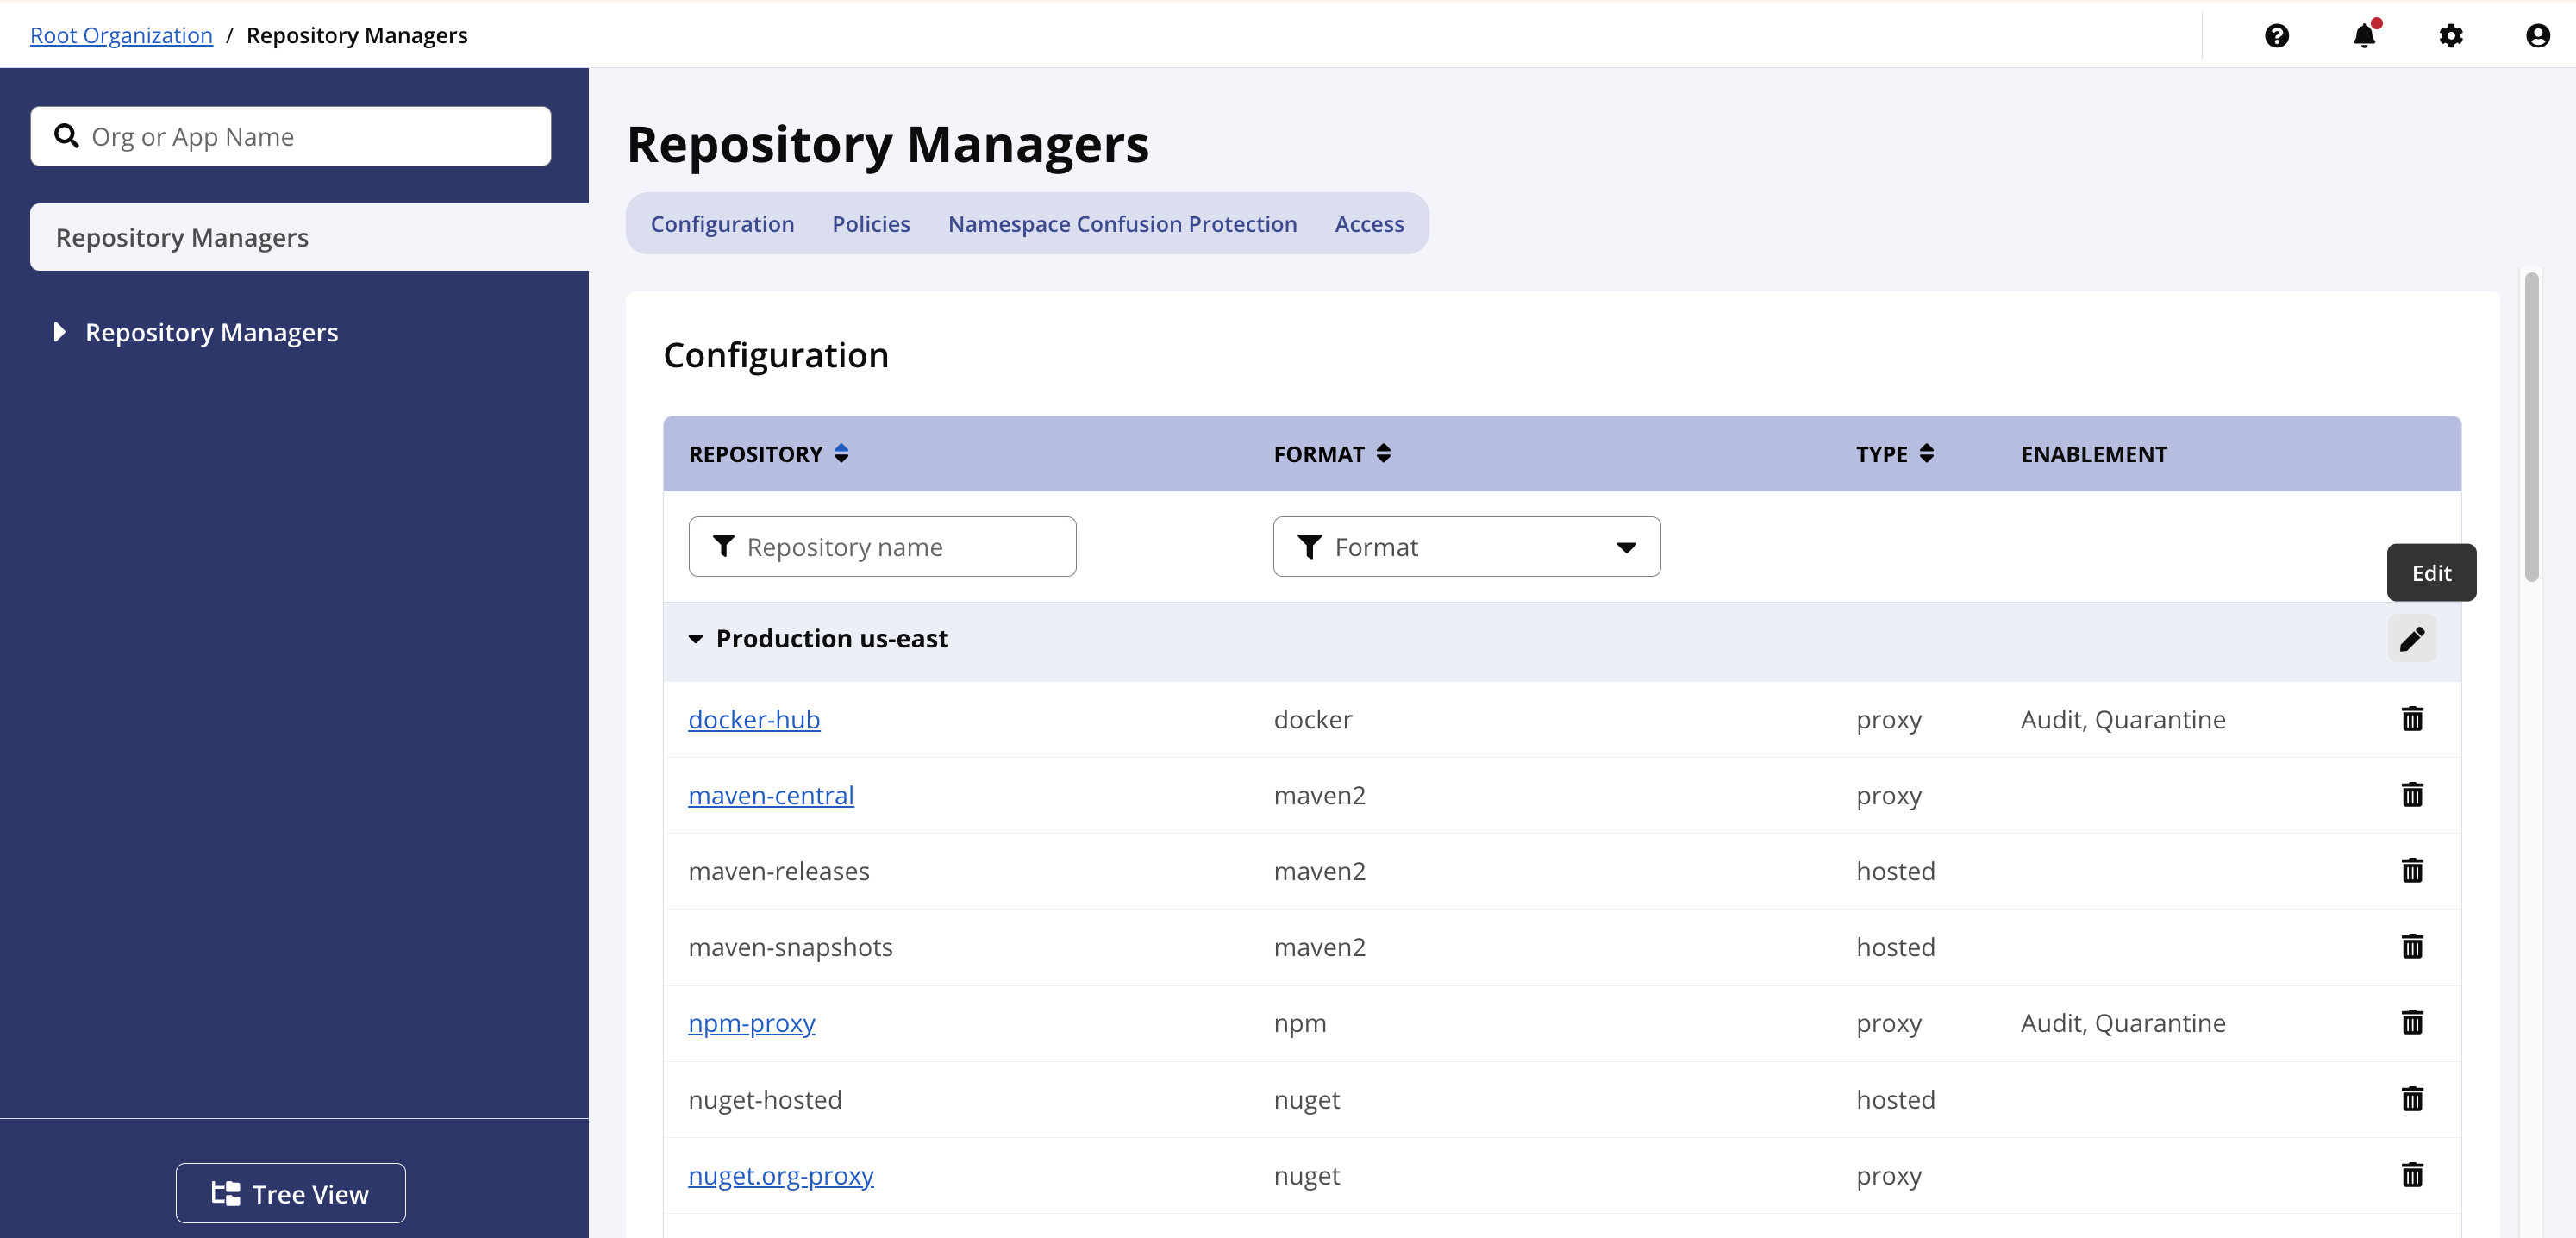Click Audit, Quarantine in docker-hub row

tap(2123, 720)
